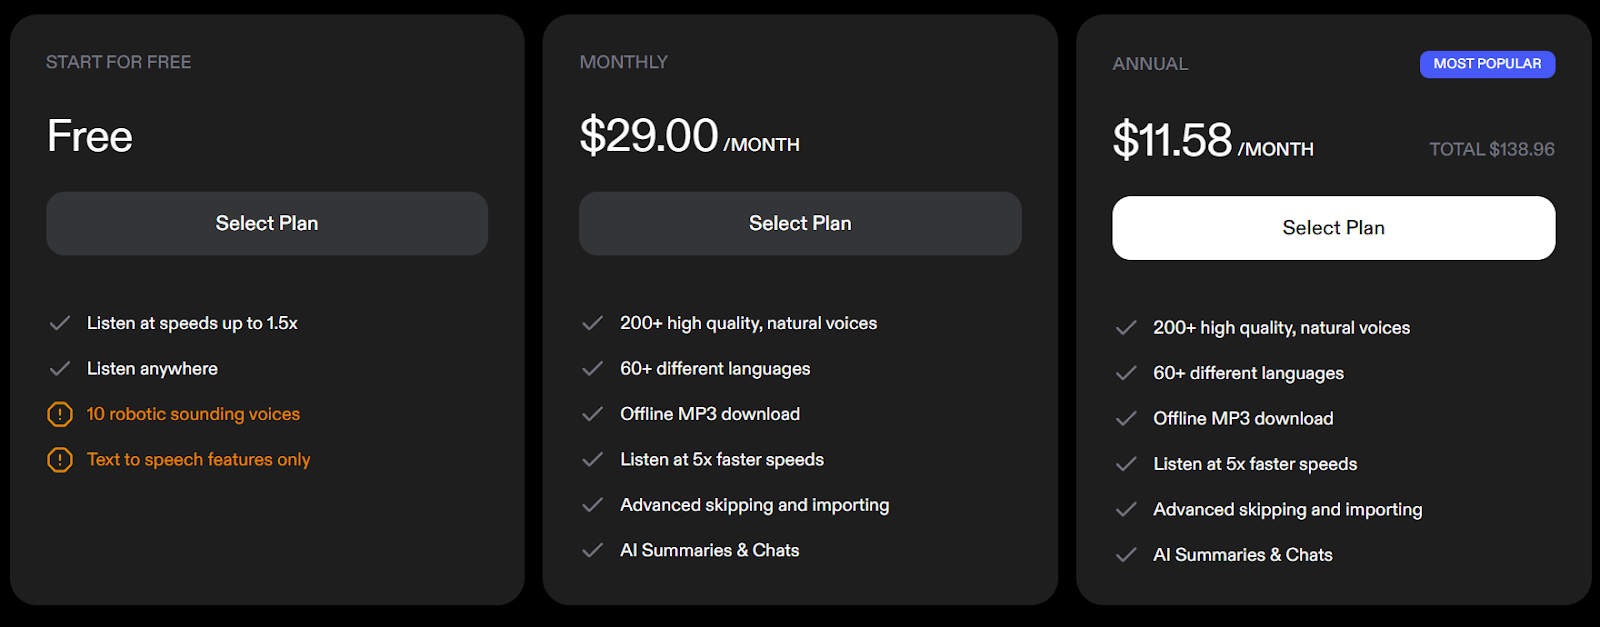Click the orange Text to speech features only text
The image size is (1600, 627).
(x=198, y=460)
